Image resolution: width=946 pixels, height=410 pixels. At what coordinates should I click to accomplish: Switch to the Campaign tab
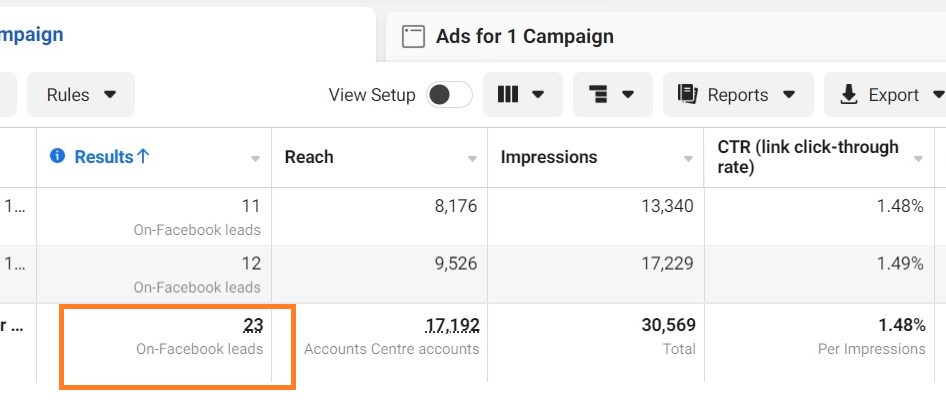(x=32, y=35)
